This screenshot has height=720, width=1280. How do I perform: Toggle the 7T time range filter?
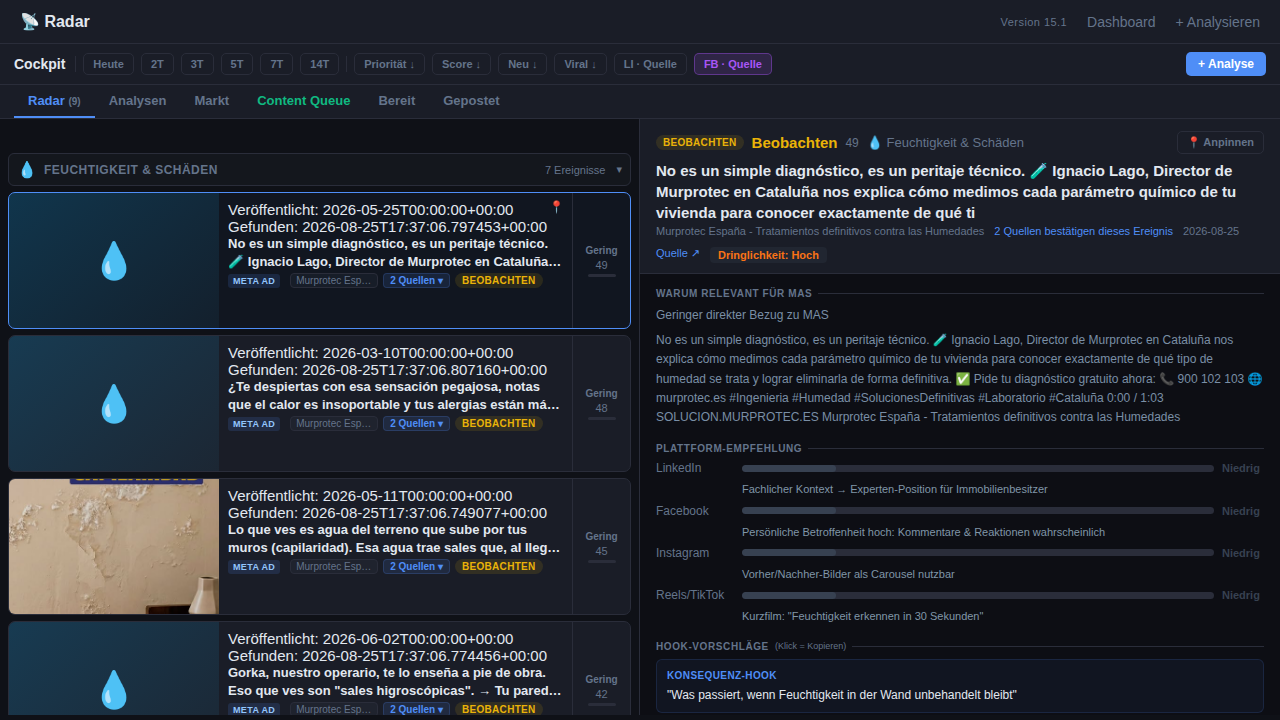pyautogui.click(x=277, y=64)
